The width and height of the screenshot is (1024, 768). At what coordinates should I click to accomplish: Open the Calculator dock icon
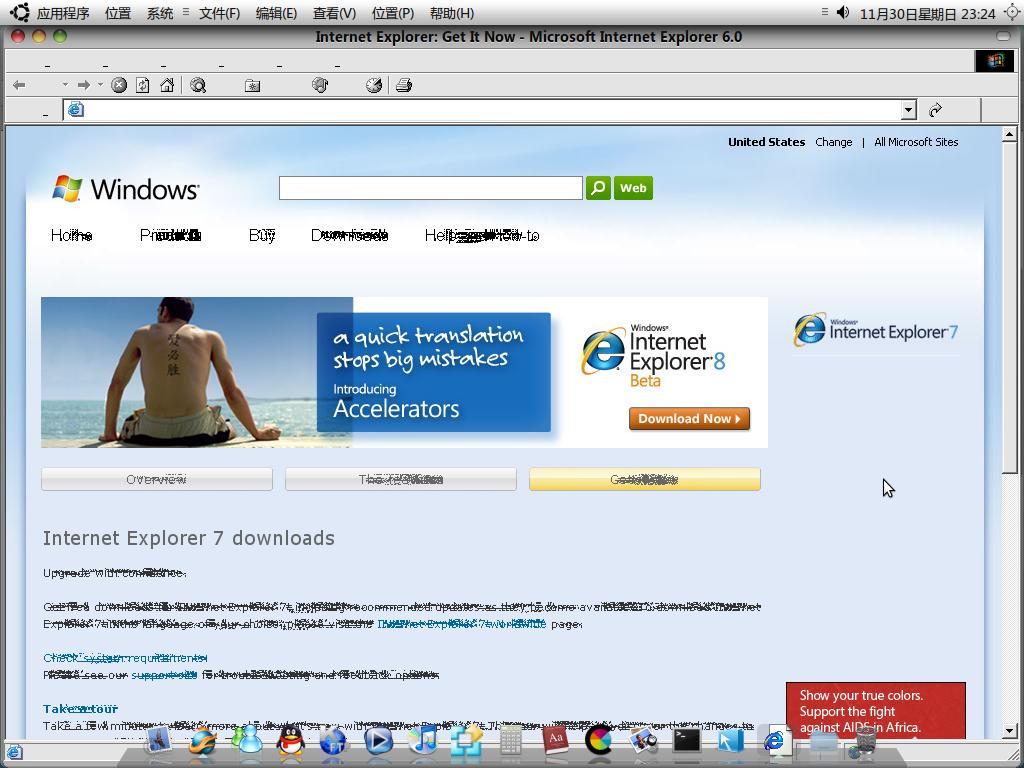[511, 741]
